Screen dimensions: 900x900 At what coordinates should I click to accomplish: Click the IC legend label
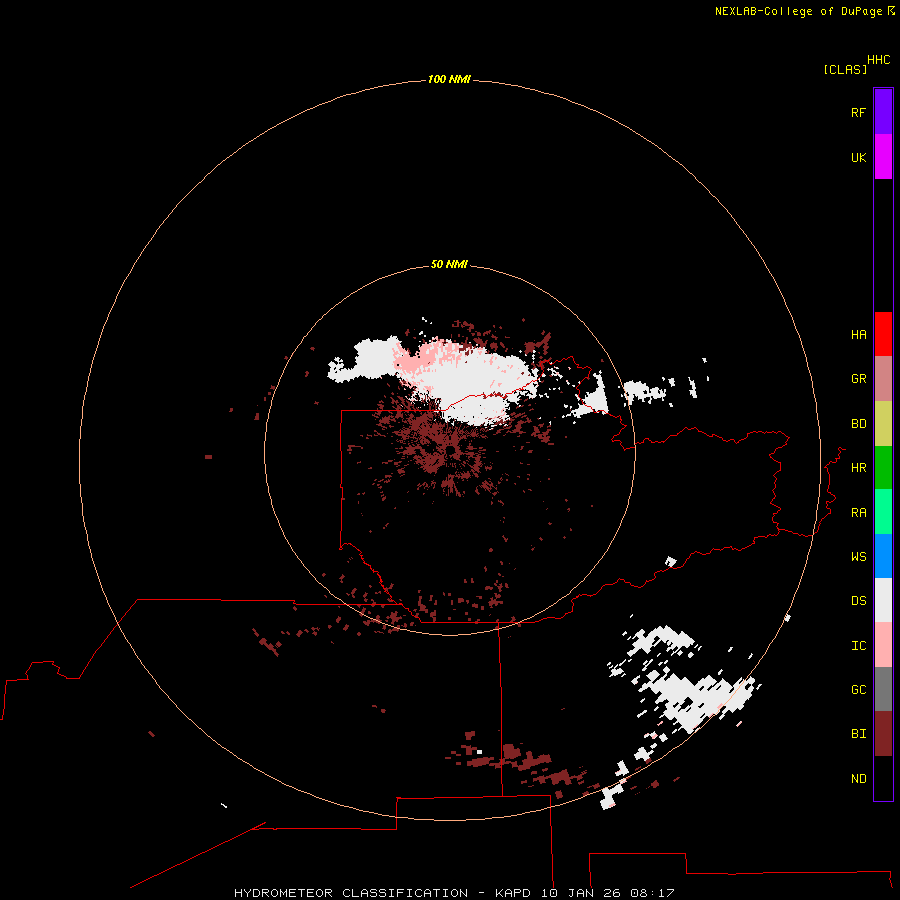click(x=858, y=646)
